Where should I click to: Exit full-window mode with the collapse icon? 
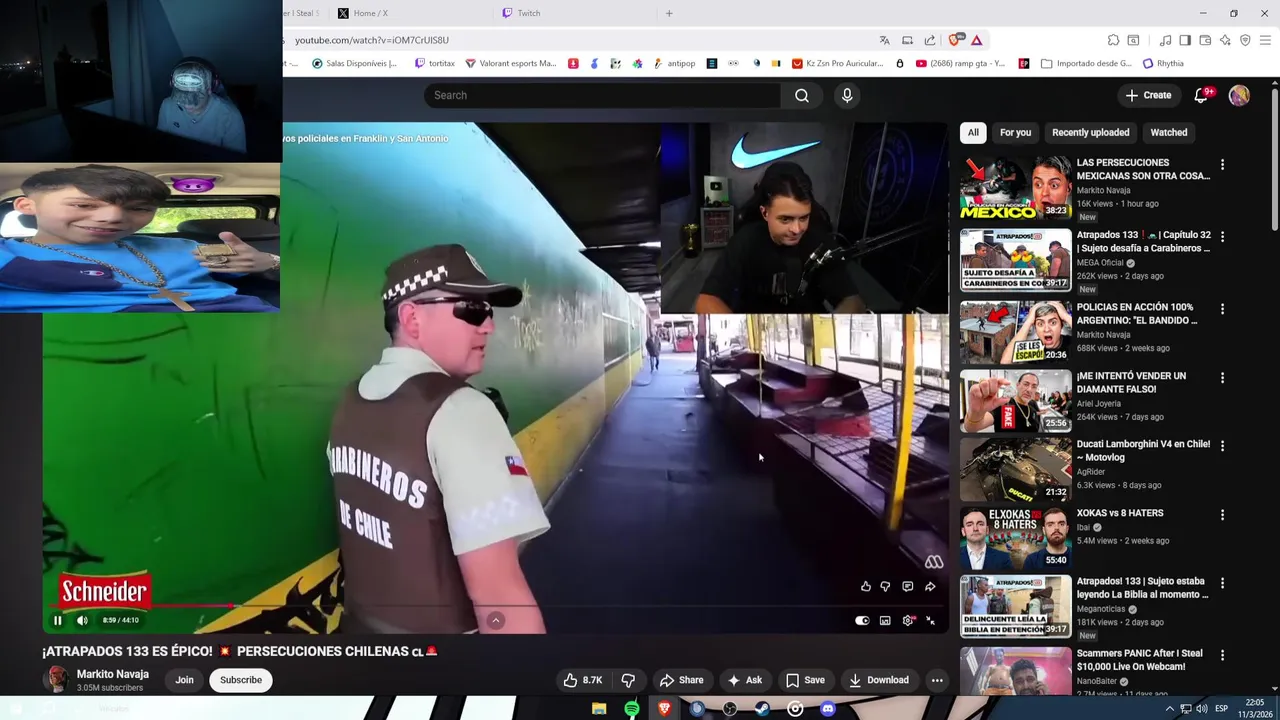click(x=931, y=620)
